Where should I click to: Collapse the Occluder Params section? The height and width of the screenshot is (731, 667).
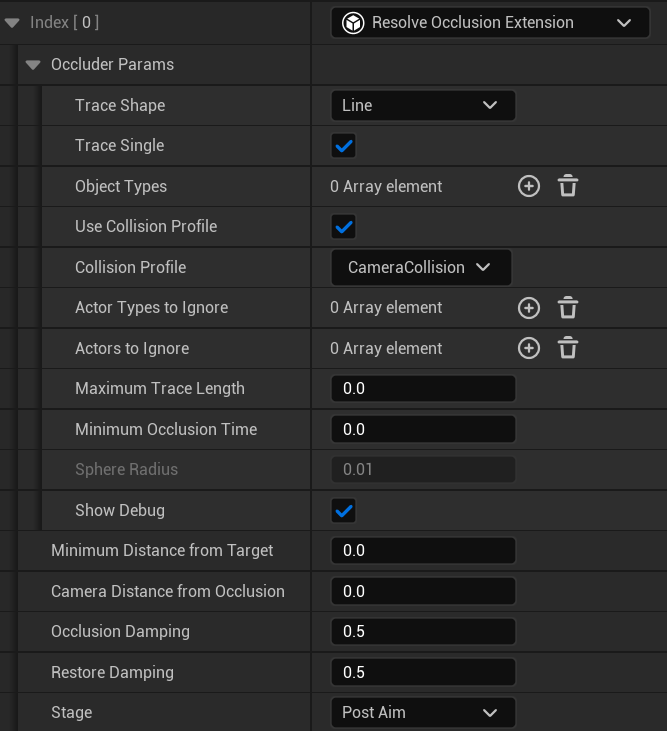click(33, 65)
